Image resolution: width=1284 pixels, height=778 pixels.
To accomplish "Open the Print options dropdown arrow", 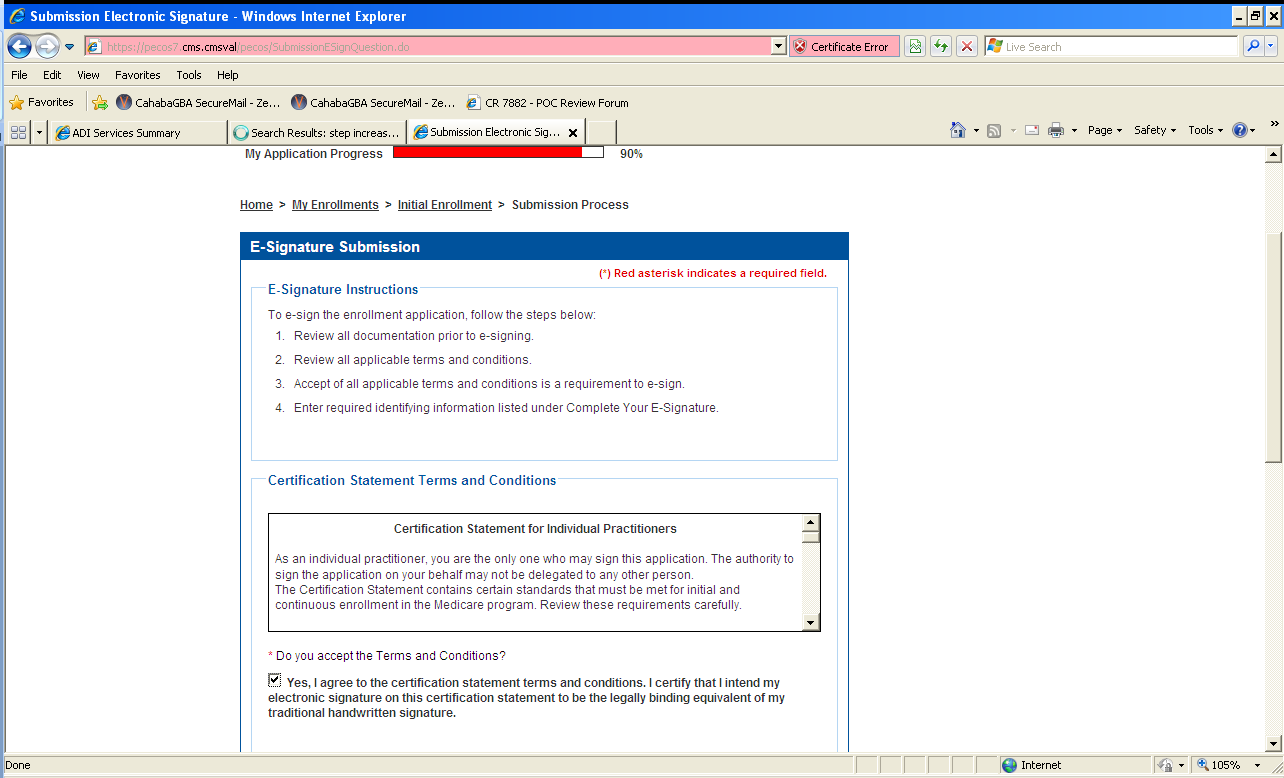I will pos(1074,131).
